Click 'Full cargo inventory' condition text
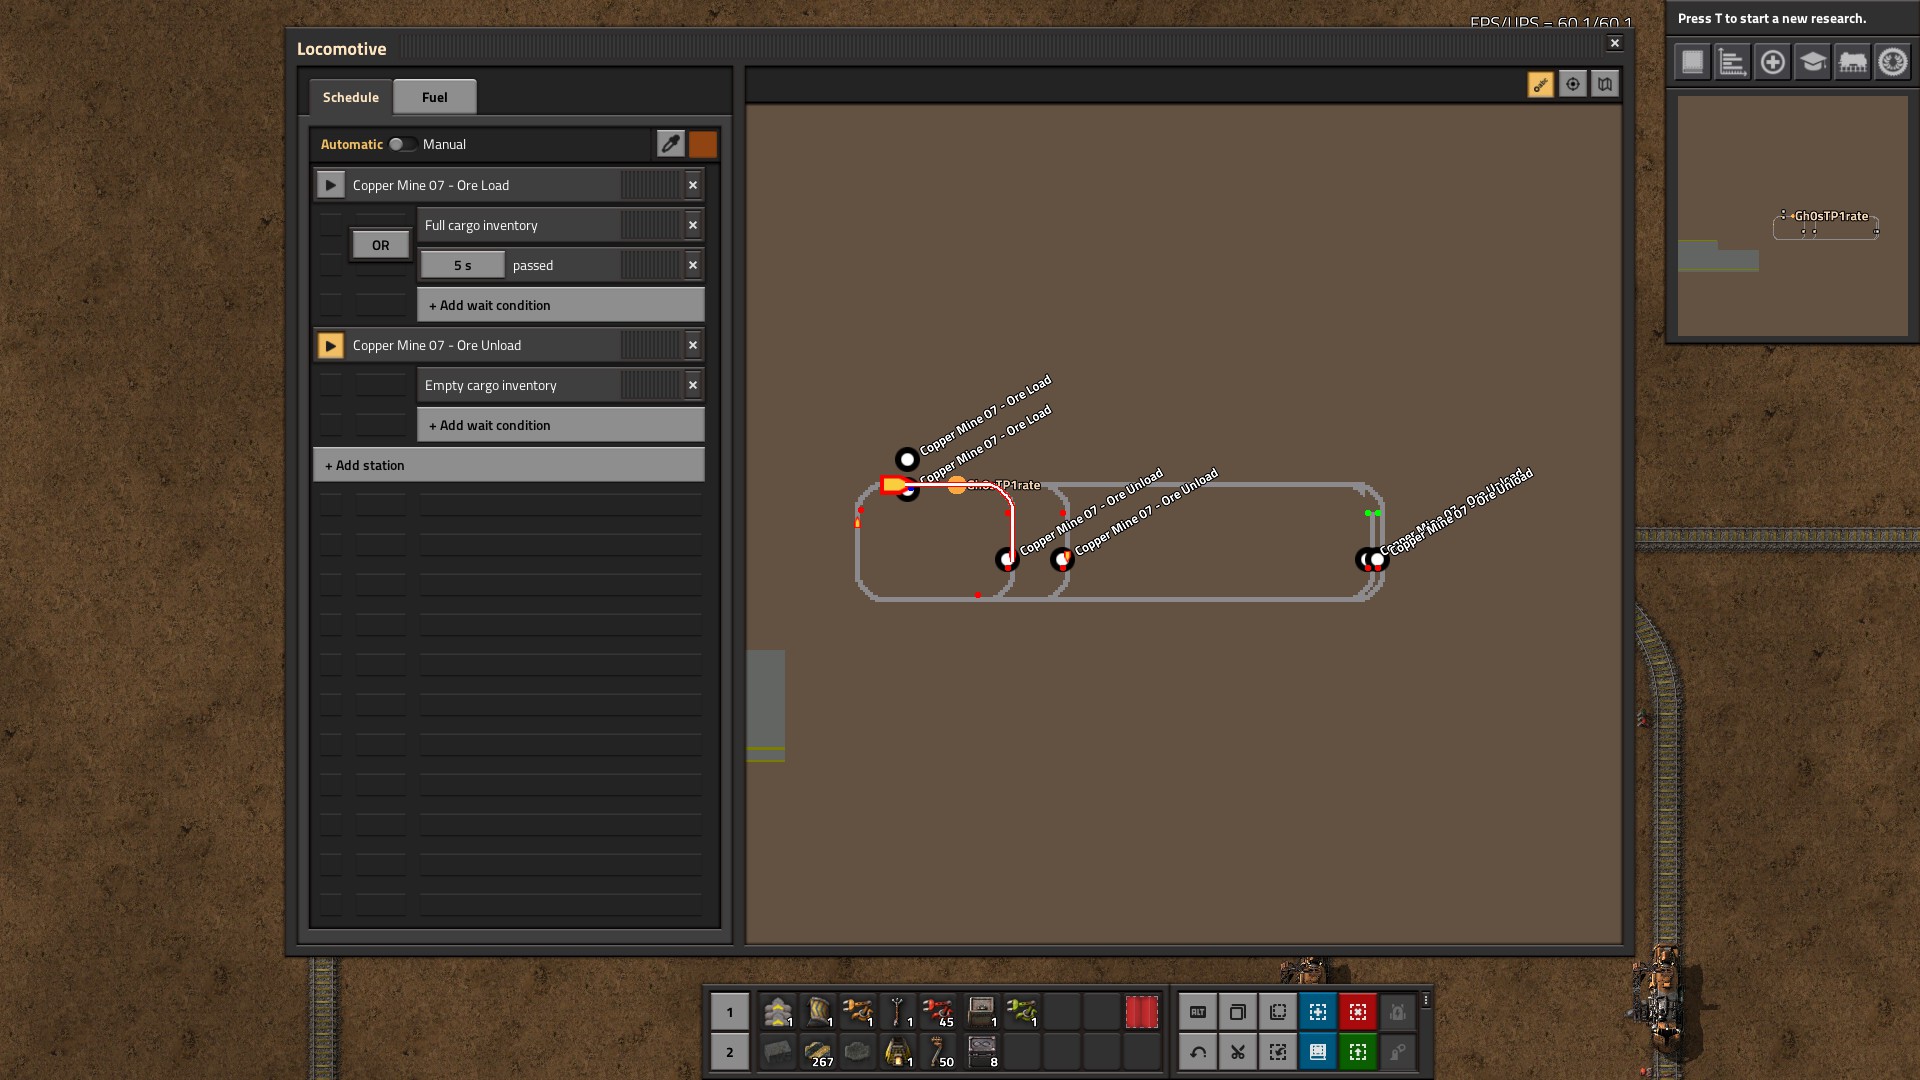 coord(481,225)
